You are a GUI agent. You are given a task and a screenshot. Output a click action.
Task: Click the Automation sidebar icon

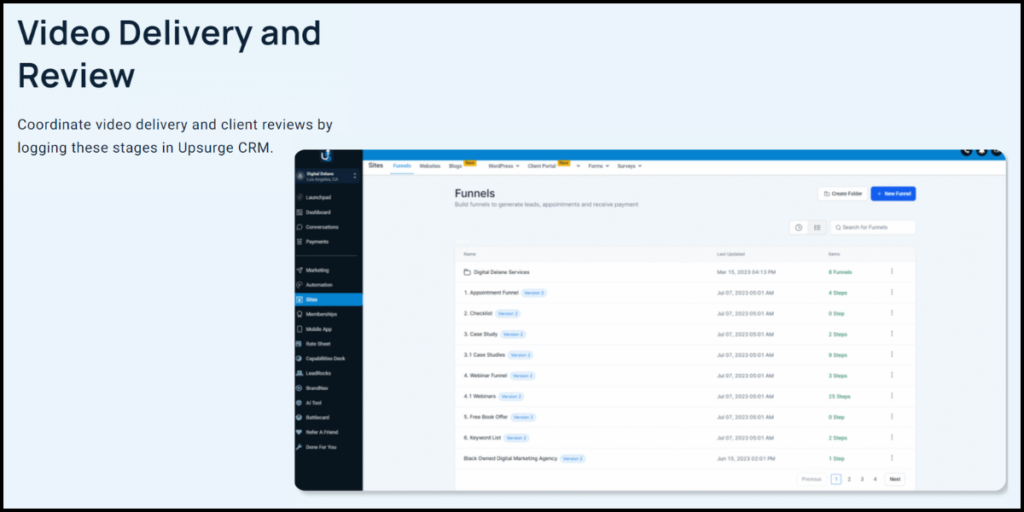pyautogui.click(x=299, y=285)
